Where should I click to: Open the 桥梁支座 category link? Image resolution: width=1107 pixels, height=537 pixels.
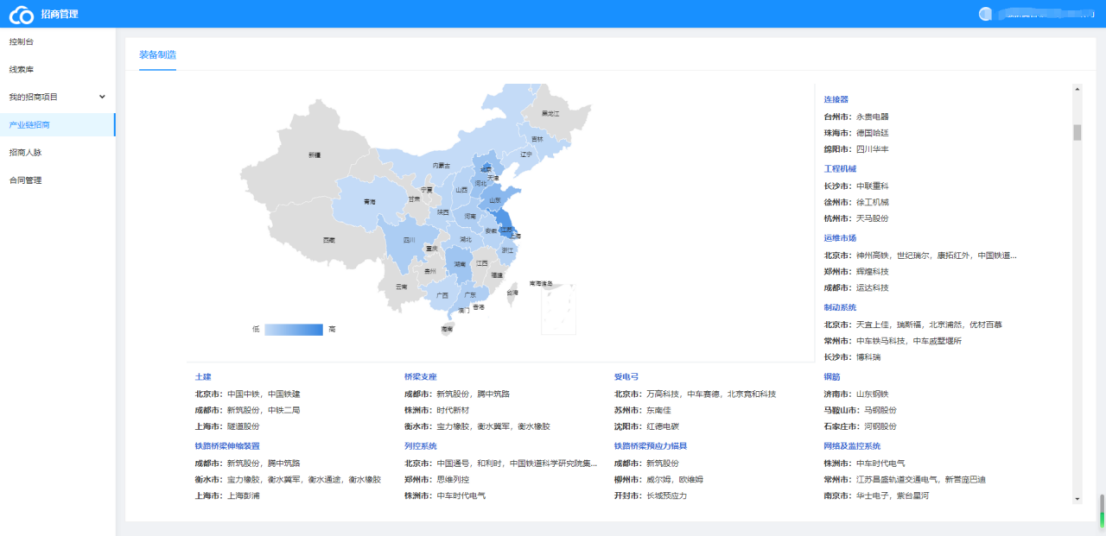tap(421, 377)
